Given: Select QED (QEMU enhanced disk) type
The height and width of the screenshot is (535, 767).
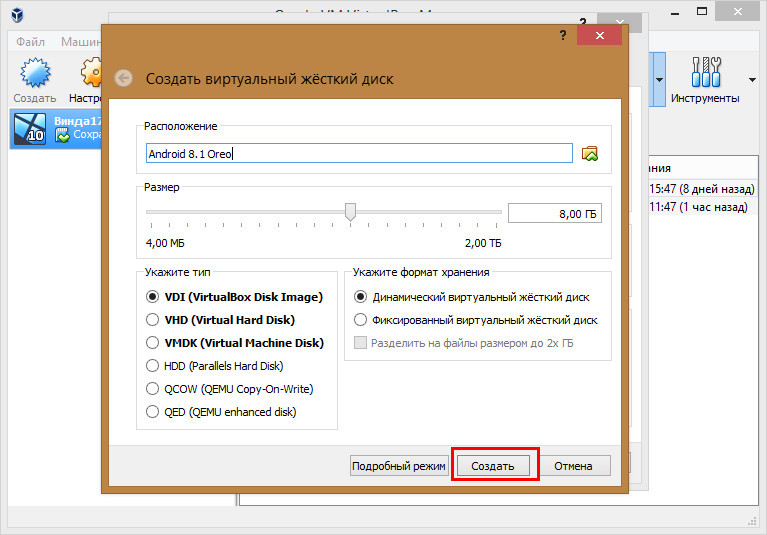Looking at the screenshot, I should 221,412.
